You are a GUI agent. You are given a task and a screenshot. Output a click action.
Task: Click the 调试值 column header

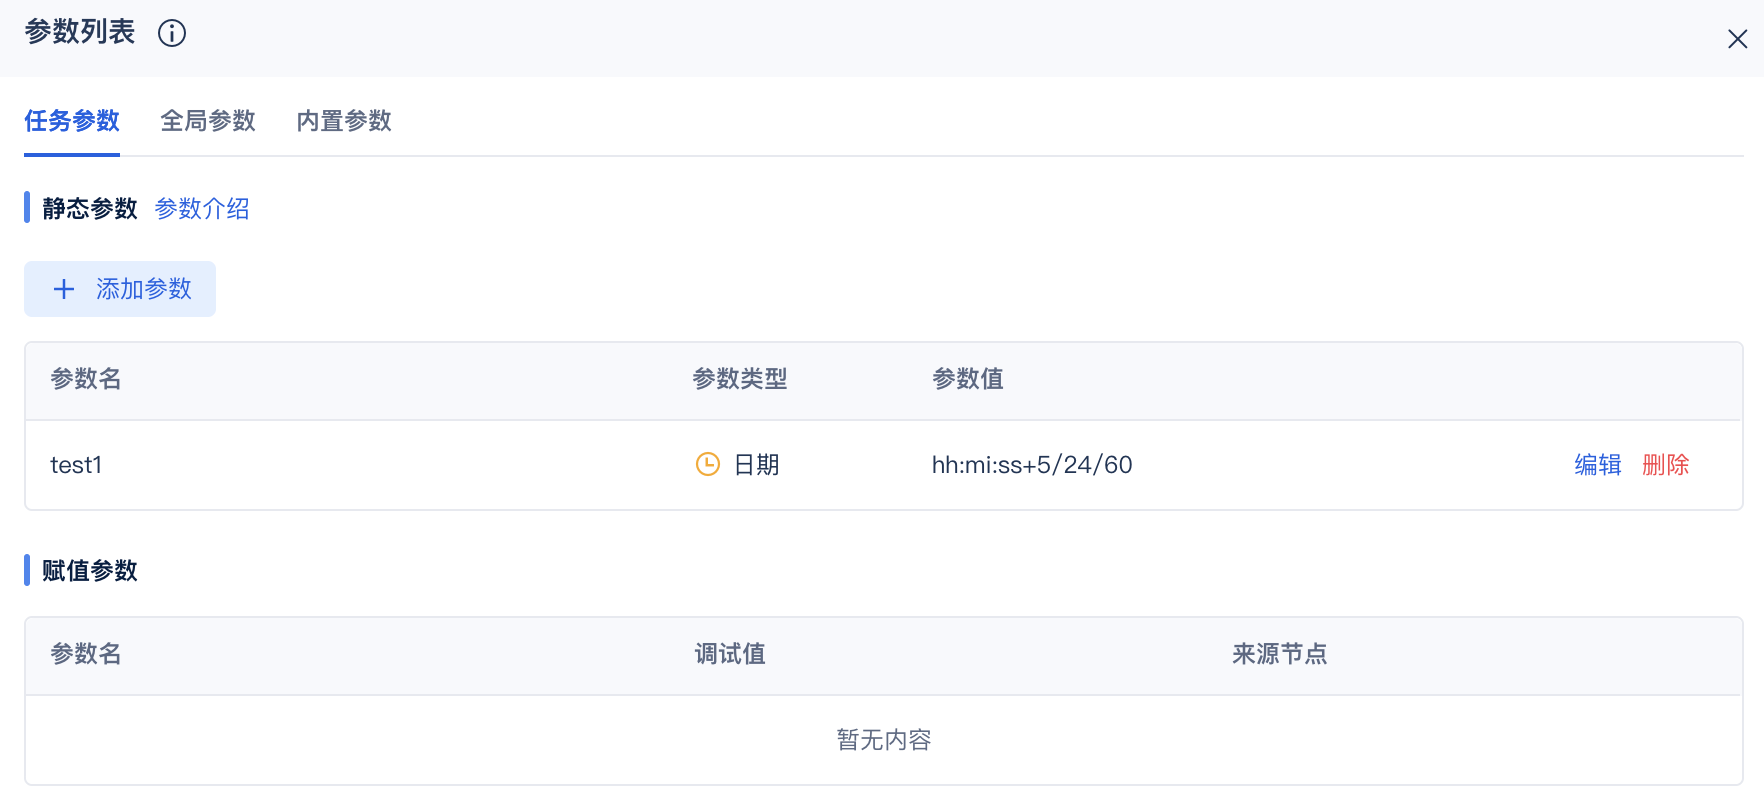[x=730, y=654]
